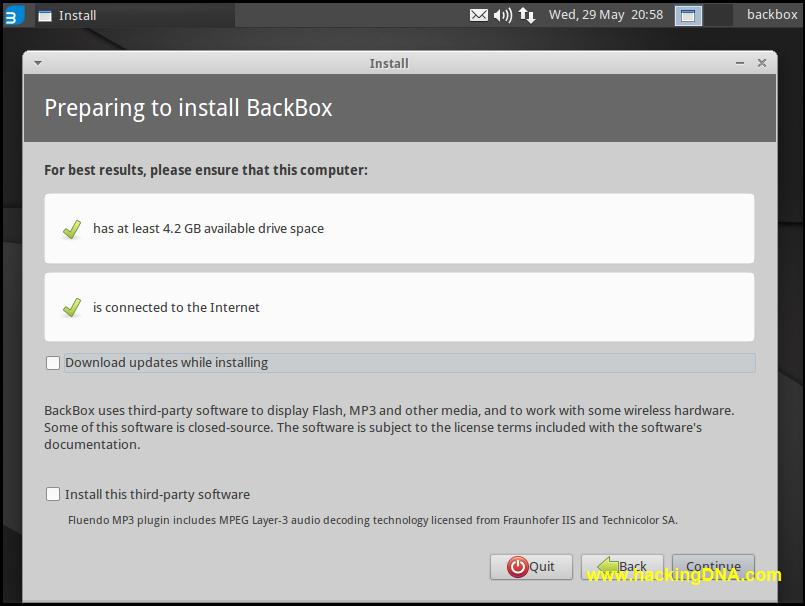
Task: Enable Download updates while installing
Action: point(53,362)
